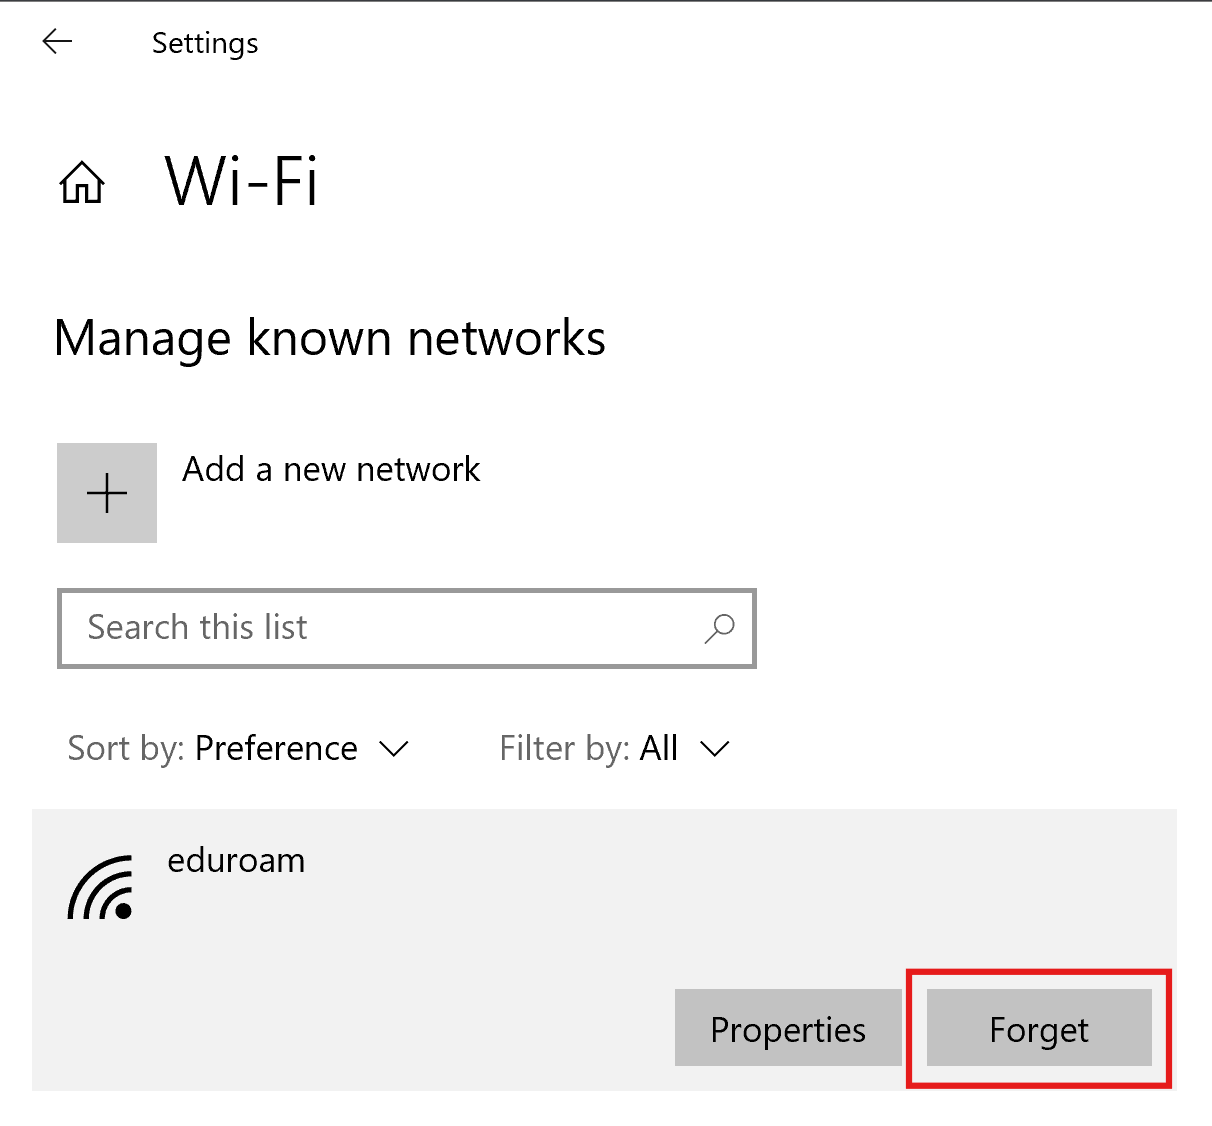Click the Manage known networks heading
Screen dimensions: 1212x1126
329,338
